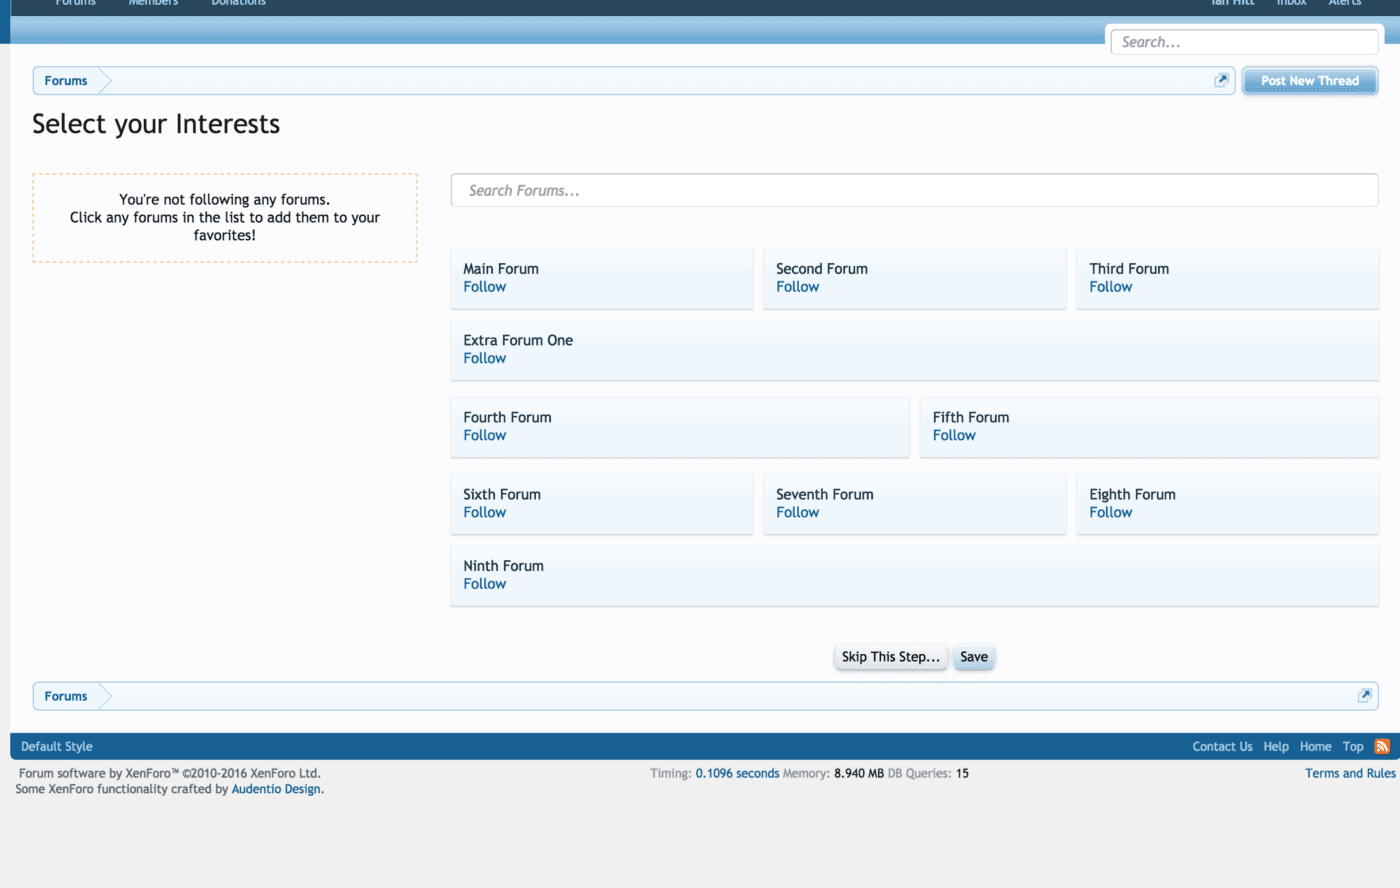This screenshot has width=1400, height=888.
Task: Follow the Second Forum
Action: (797, 287)
